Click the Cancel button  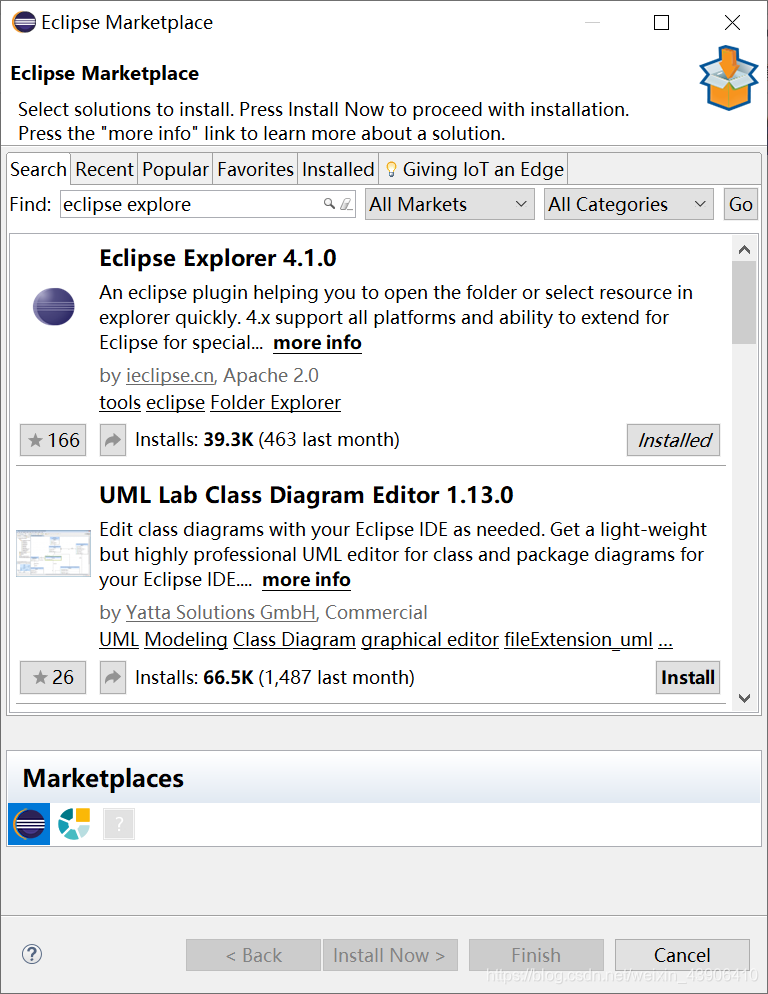click(x=682, y=955)
